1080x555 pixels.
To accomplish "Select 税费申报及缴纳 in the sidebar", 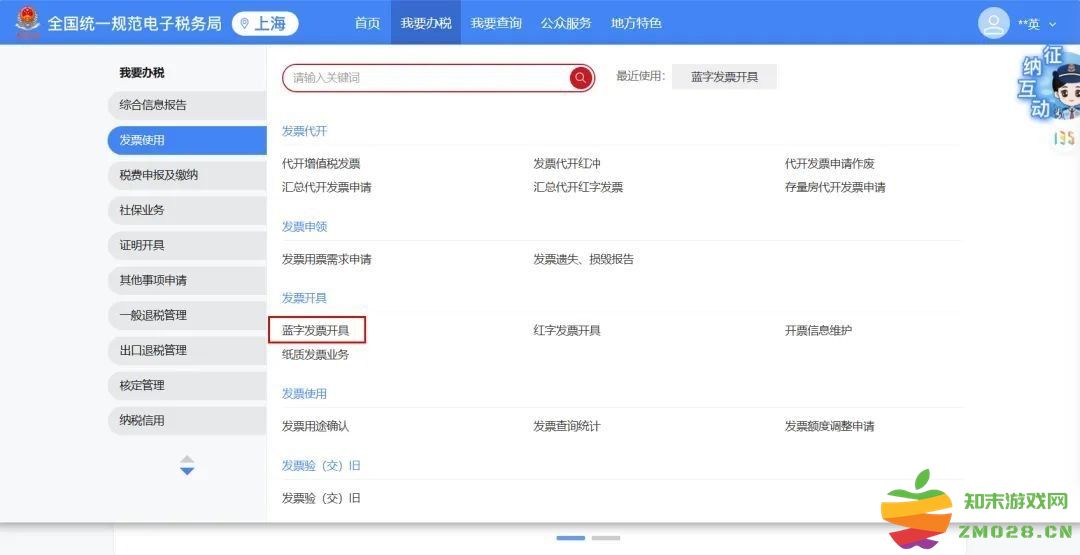I will tap(187, 176).
